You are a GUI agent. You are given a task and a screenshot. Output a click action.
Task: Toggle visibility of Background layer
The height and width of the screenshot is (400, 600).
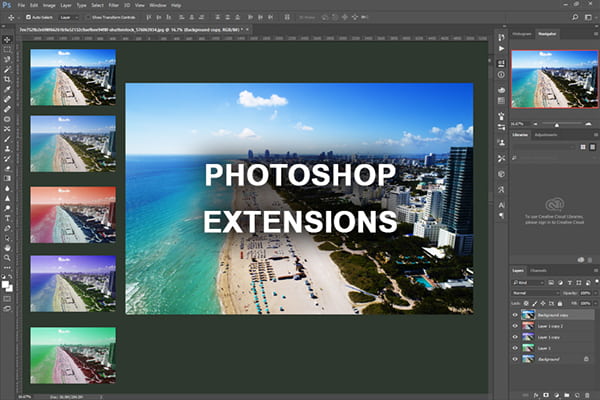pos(515,359)
